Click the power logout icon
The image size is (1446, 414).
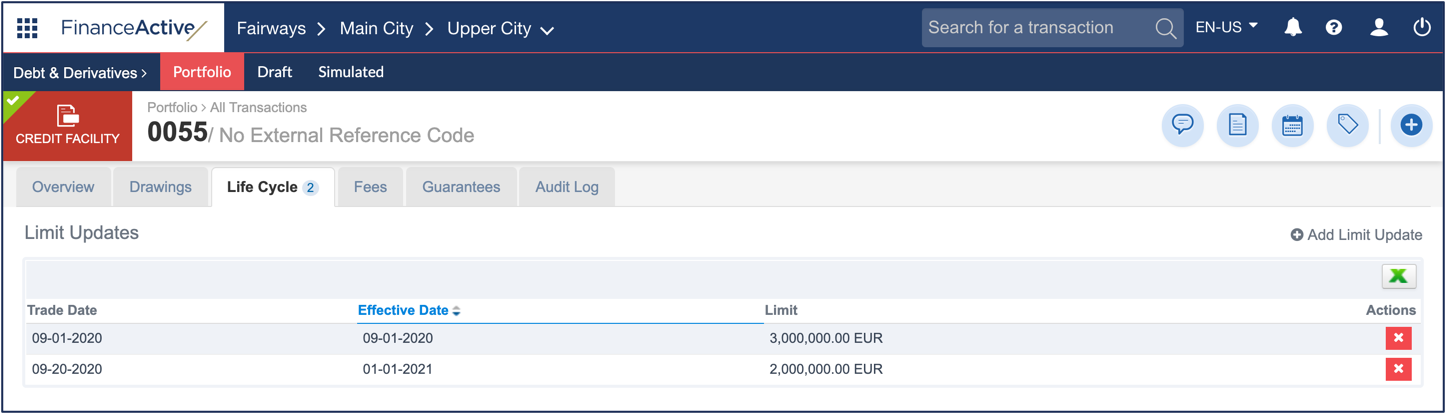click(1422, 28)
